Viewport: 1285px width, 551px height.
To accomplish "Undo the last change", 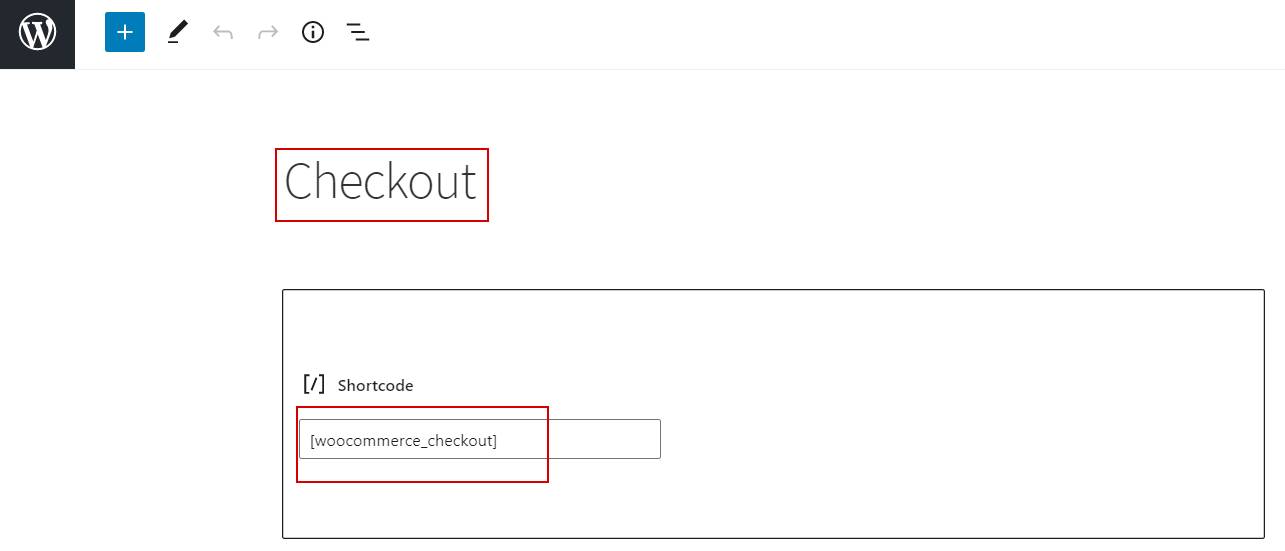I will click(223, 33).
